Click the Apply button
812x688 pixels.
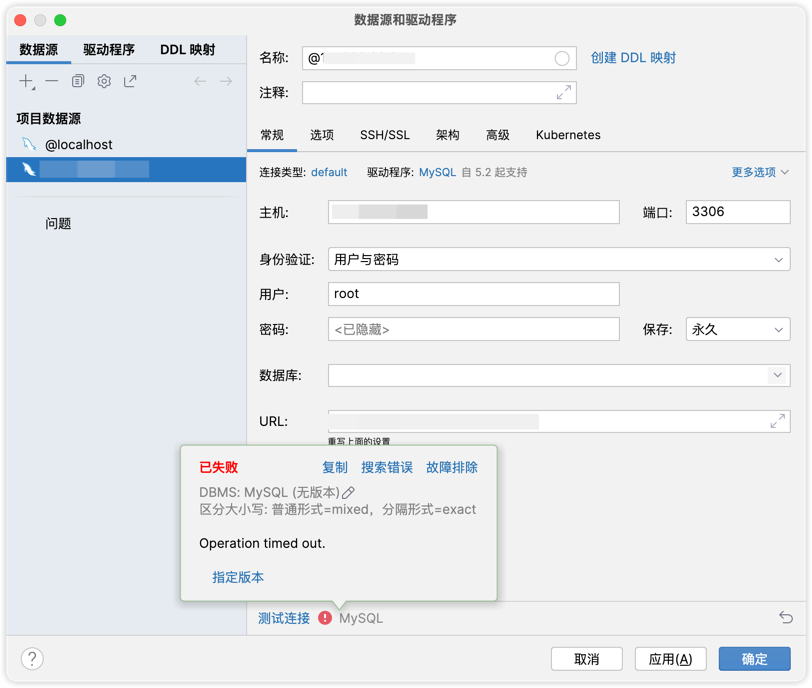pos(670,659)
